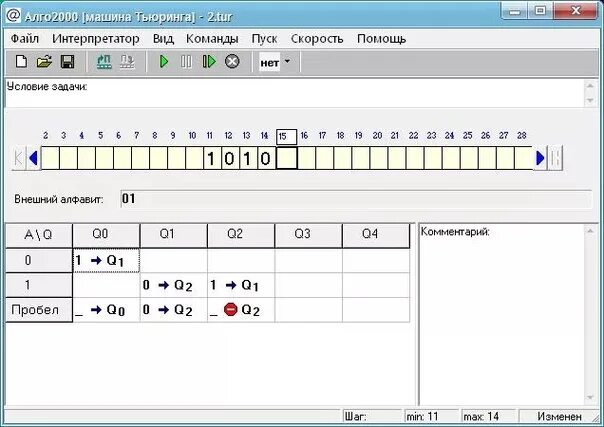The height and width of the screenshot is (427, 604).
Task: Click the 'Шаг:' status bar field
Action: [372, 417]
